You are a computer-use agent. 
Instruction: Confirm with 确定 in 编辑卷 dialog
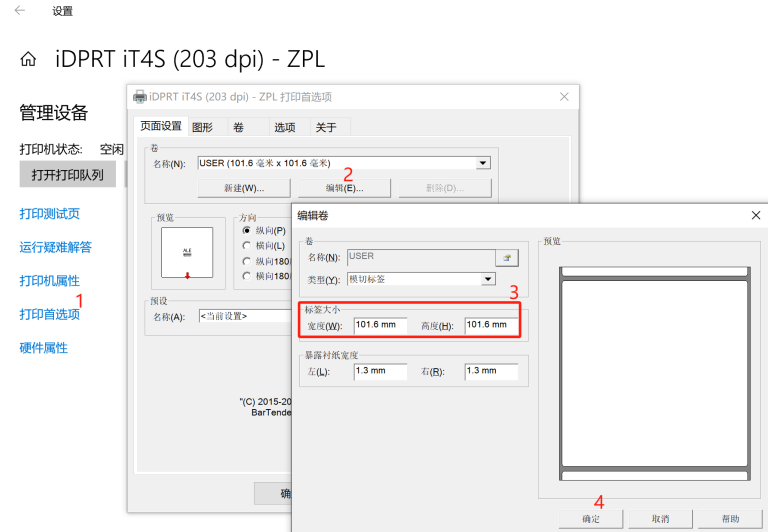click(x=591, y=519)
